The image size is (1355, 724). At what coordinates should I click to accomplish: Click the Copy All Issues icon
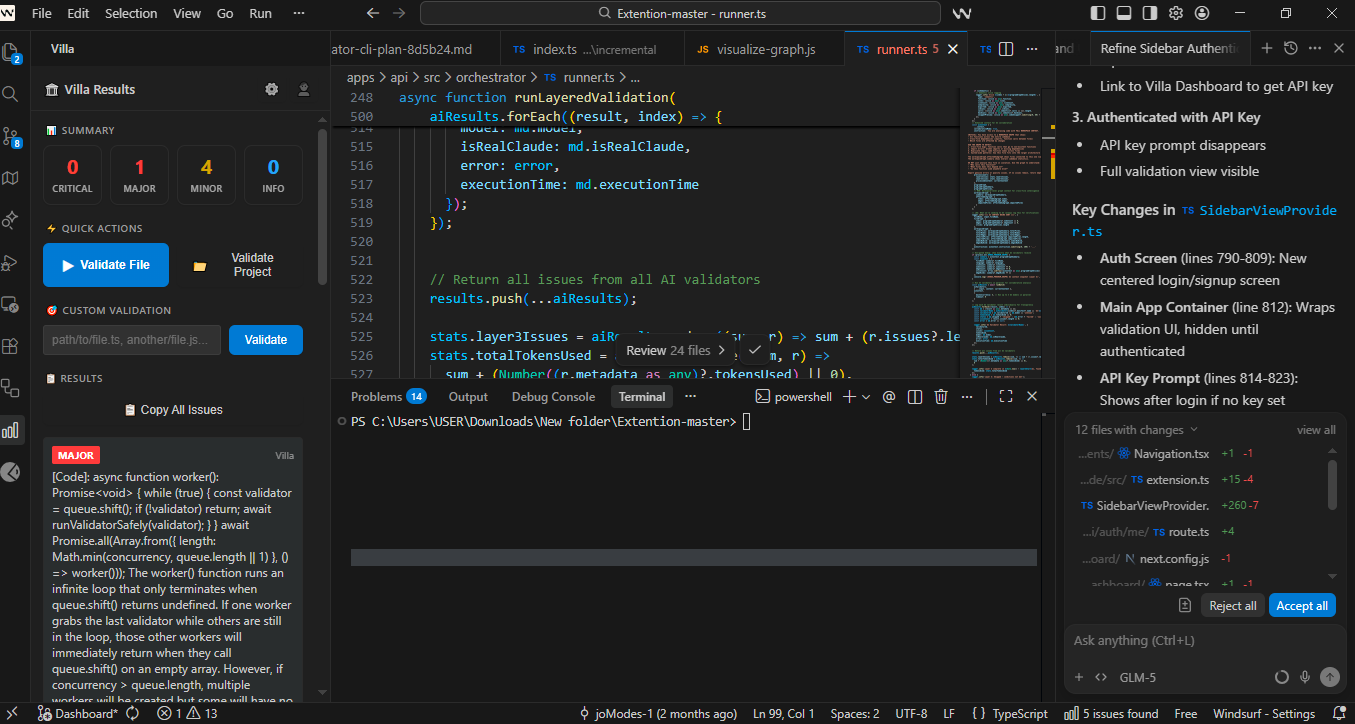click(130, 409)
